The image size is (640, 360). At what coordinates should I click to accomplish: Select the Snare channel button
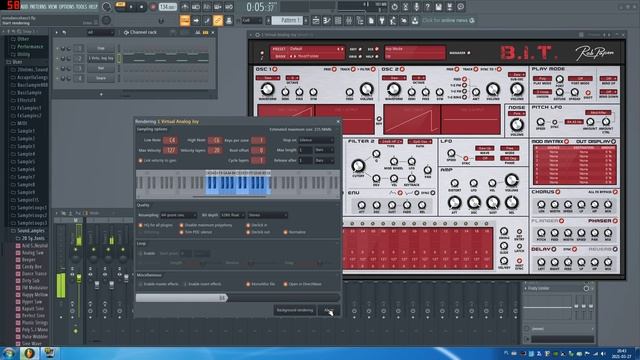tap(101, 78)
